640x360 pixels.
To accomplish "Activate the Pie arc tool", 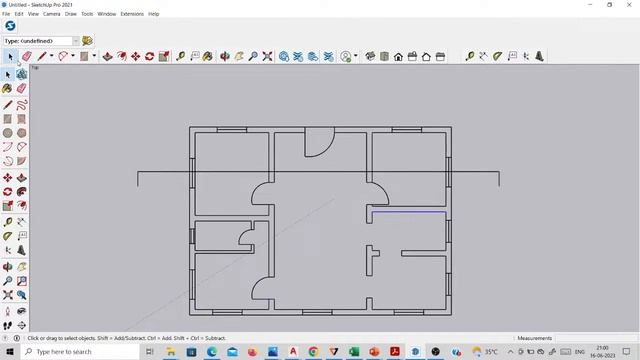I will pos(22,161).
